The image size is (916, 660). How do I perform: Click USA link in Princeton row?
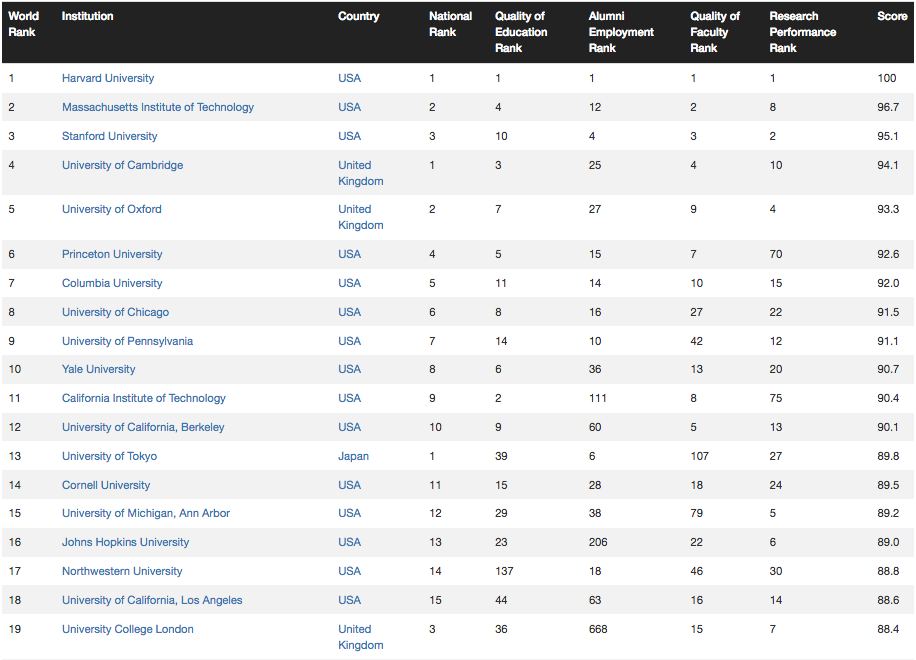tap(349, 254)
